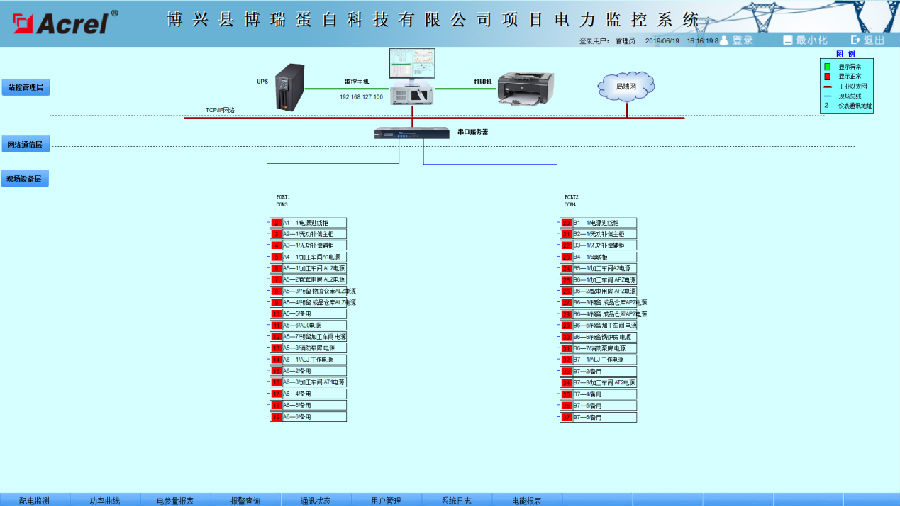Click red status indicator number 33
Viewport: 900px width, 506px height.
coord(567,371)
